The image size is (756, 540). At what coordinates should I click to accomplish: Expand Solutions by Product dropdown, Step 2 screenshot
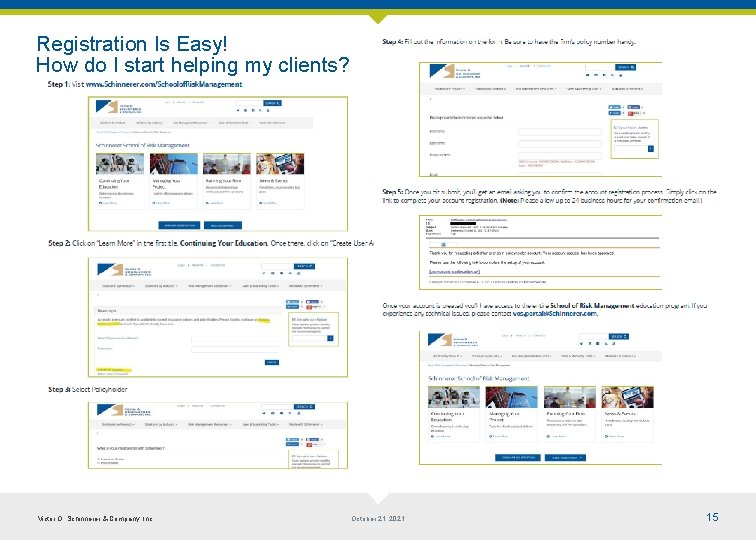(118, 286)
